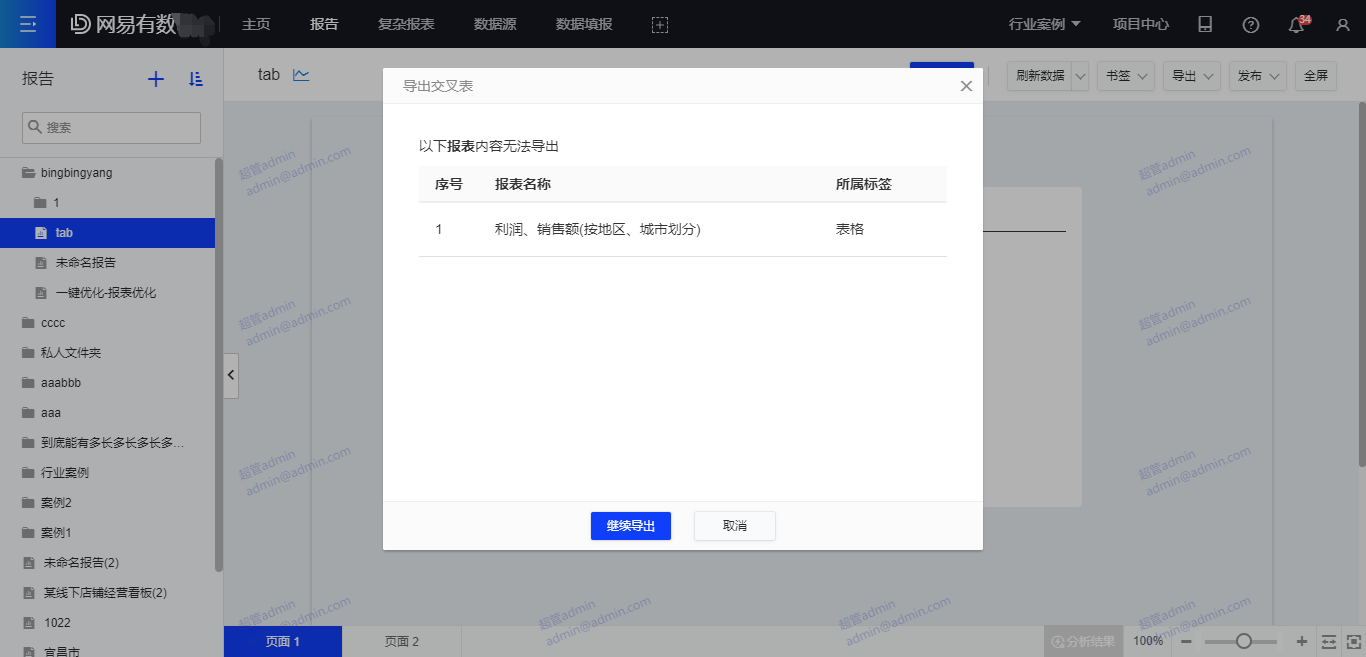Click the sort icon in 报告 panel
Screen dimensions: 1366x657
point(196,79)
